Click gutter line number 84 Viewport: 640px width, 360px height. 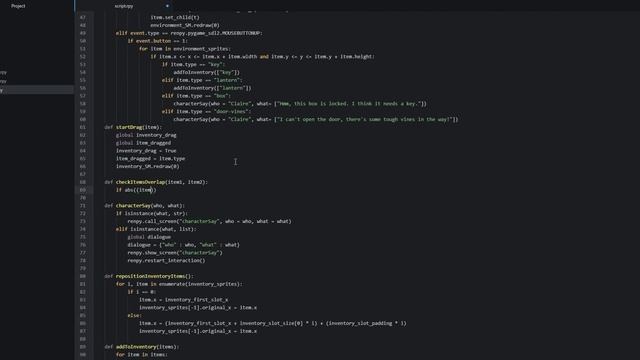(x=83, y=308)
